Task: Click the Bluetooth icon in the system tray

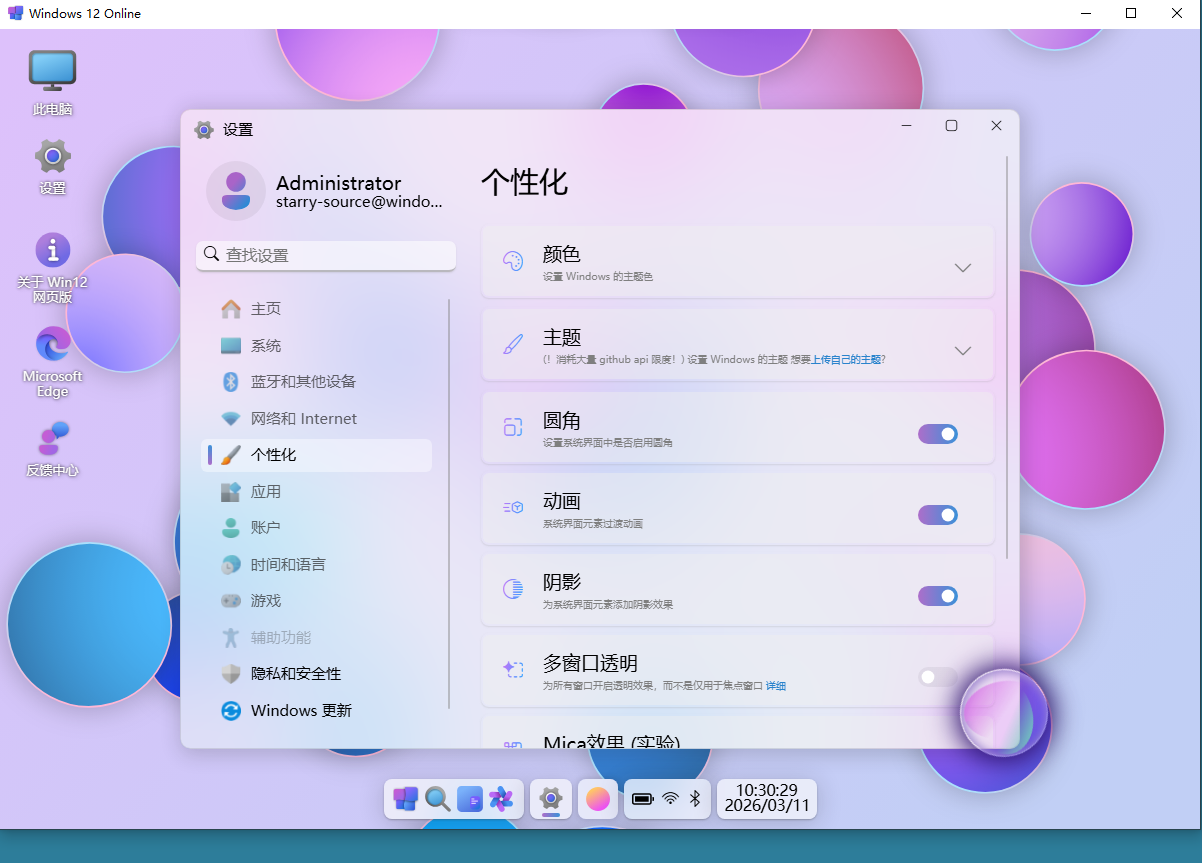Action: [x=696, y=799]
